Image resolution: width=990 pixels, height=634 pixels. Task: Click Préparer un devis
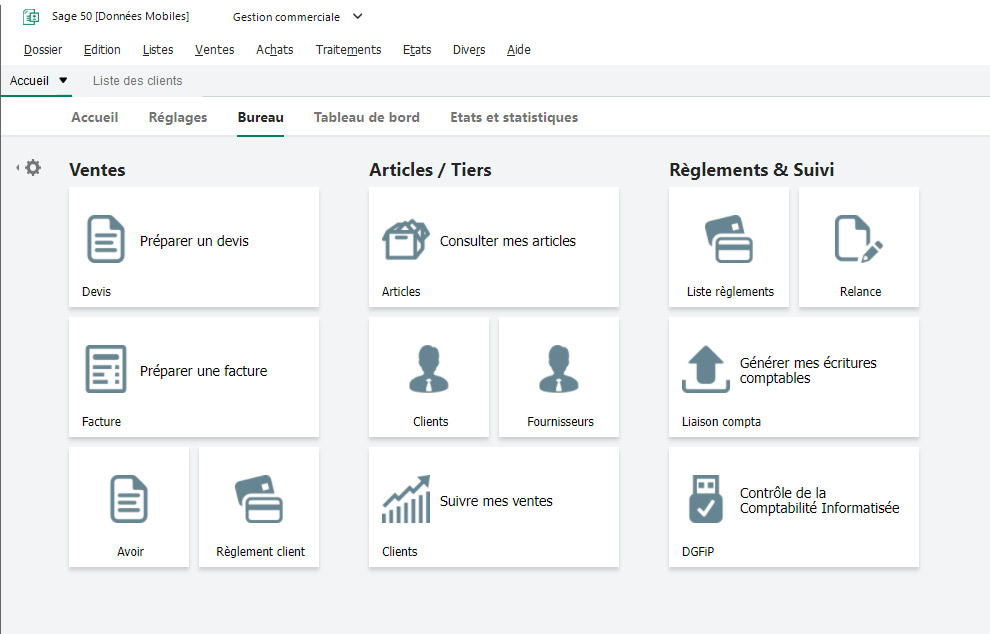pos(194,241)
